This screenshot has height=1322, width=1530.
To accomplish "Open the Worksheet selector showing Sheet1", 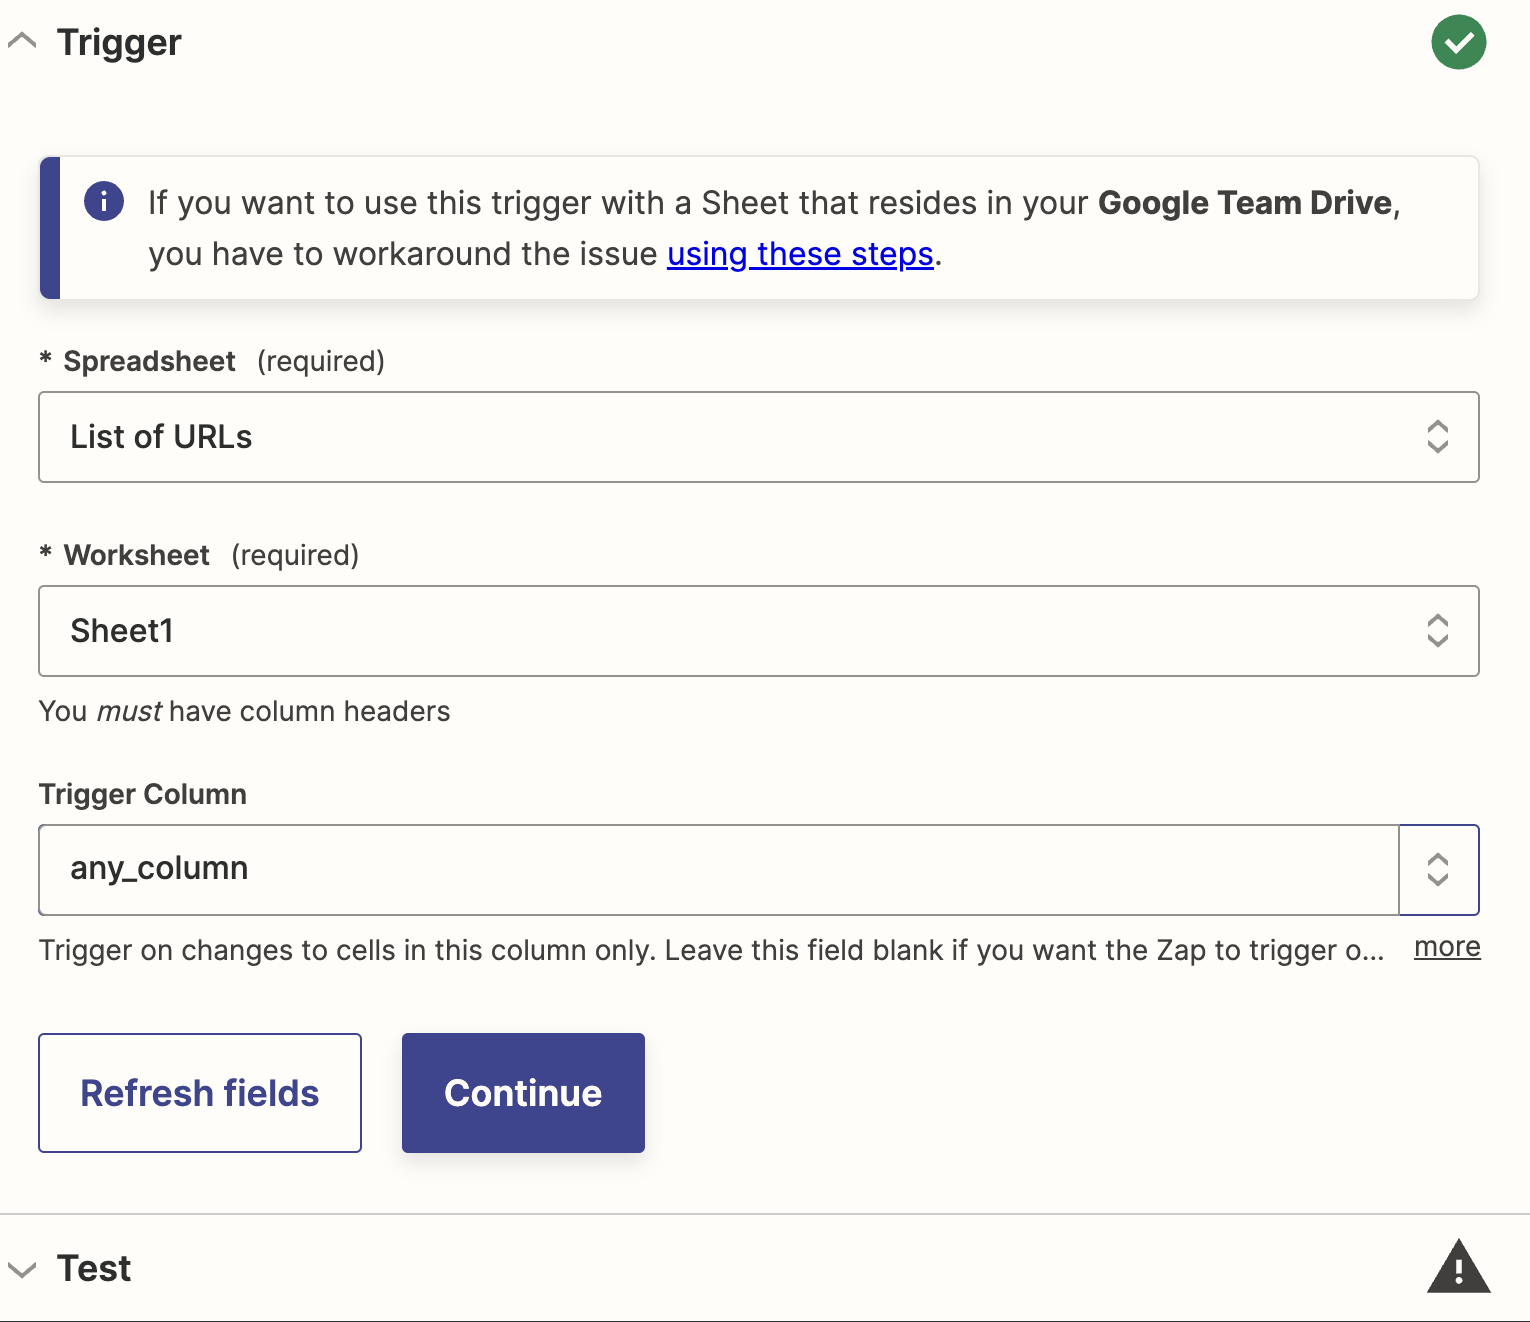I will pos(700,631).
